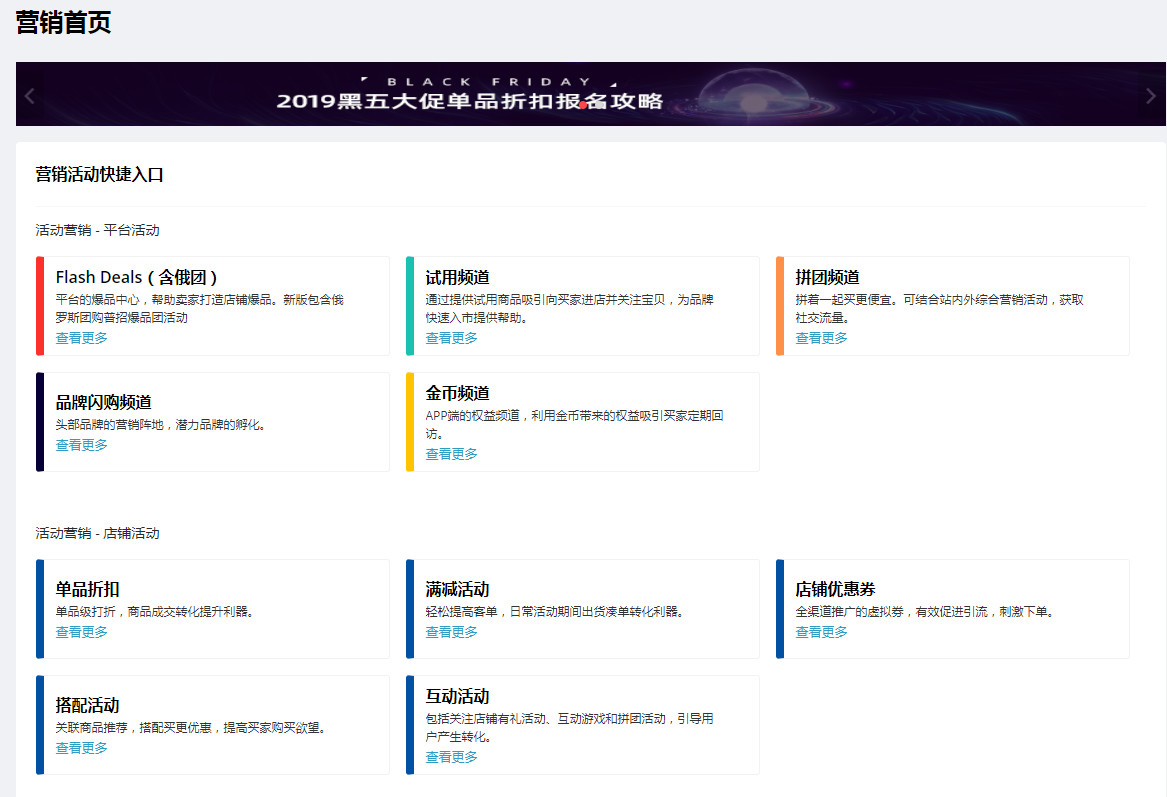
Task: Click the 拼团频道 card heading
Action: click(x=828, y=277)
